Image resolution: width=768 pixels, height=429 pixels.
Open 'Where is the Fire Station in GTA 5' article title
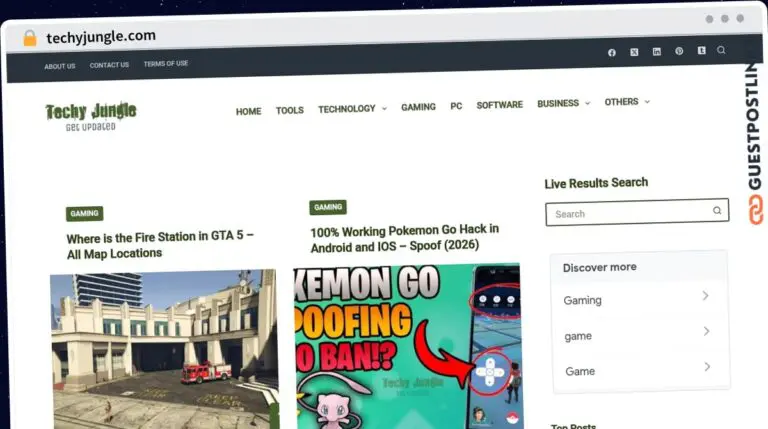pos(160,245)
